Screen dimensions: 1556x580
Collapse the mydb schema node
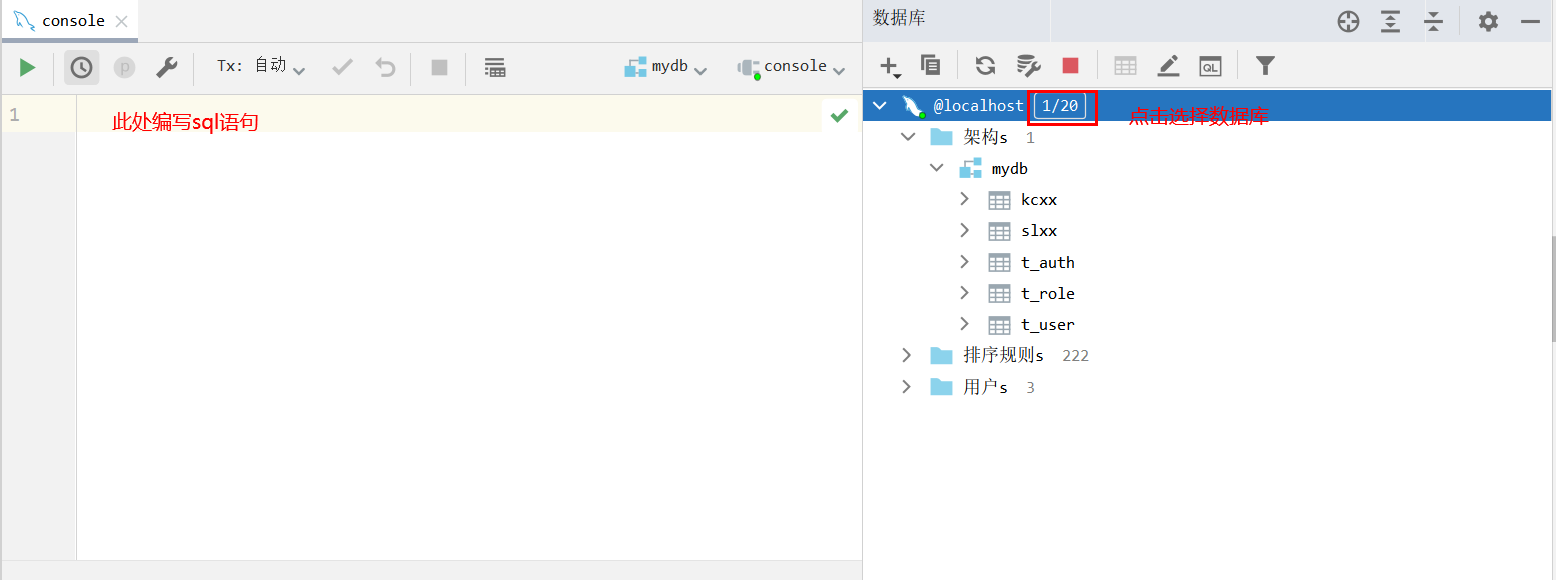tap(936, 168)
